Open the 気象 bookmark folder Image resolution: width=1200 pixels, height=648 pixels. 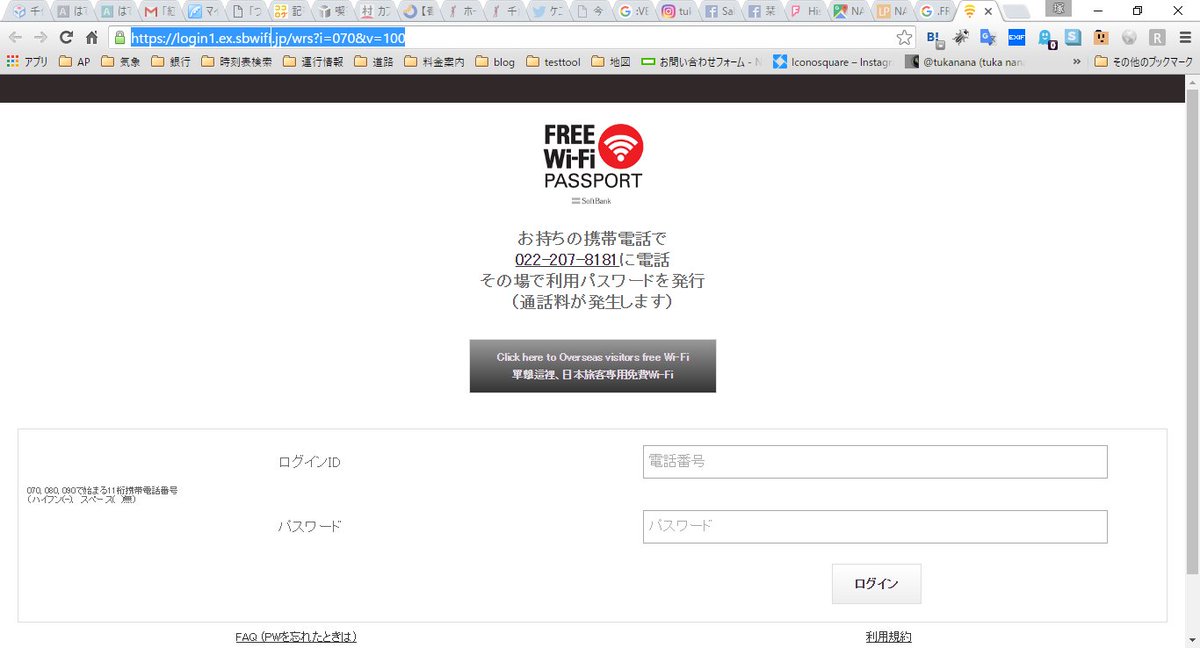click(122, 62)
